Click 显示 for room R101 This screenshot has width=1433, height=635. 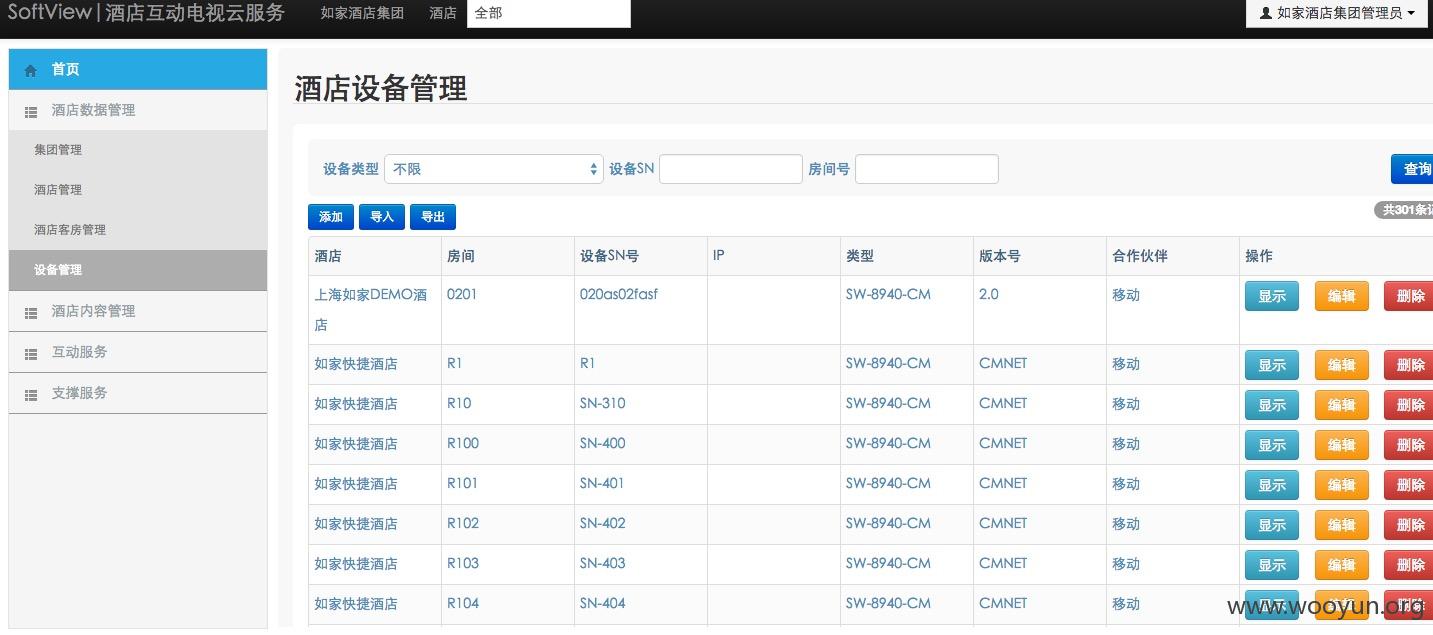[x=1272, y=485]
